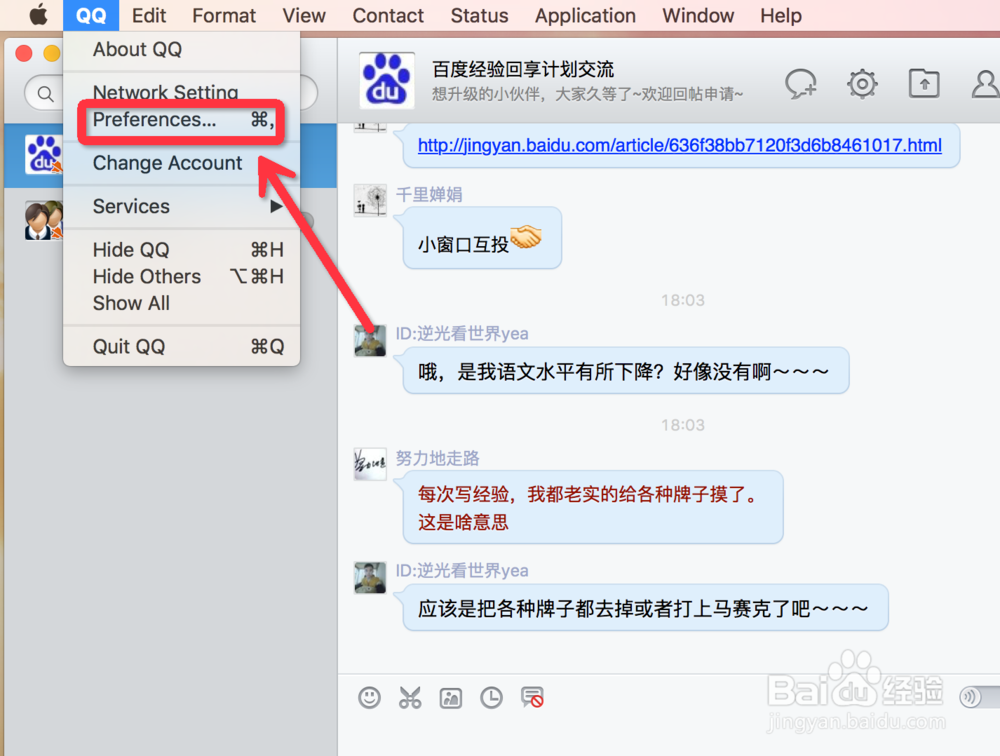Open chat history via the clock icon
The height and width of the screenshot is (756, 1000).
tap(490, 697)
